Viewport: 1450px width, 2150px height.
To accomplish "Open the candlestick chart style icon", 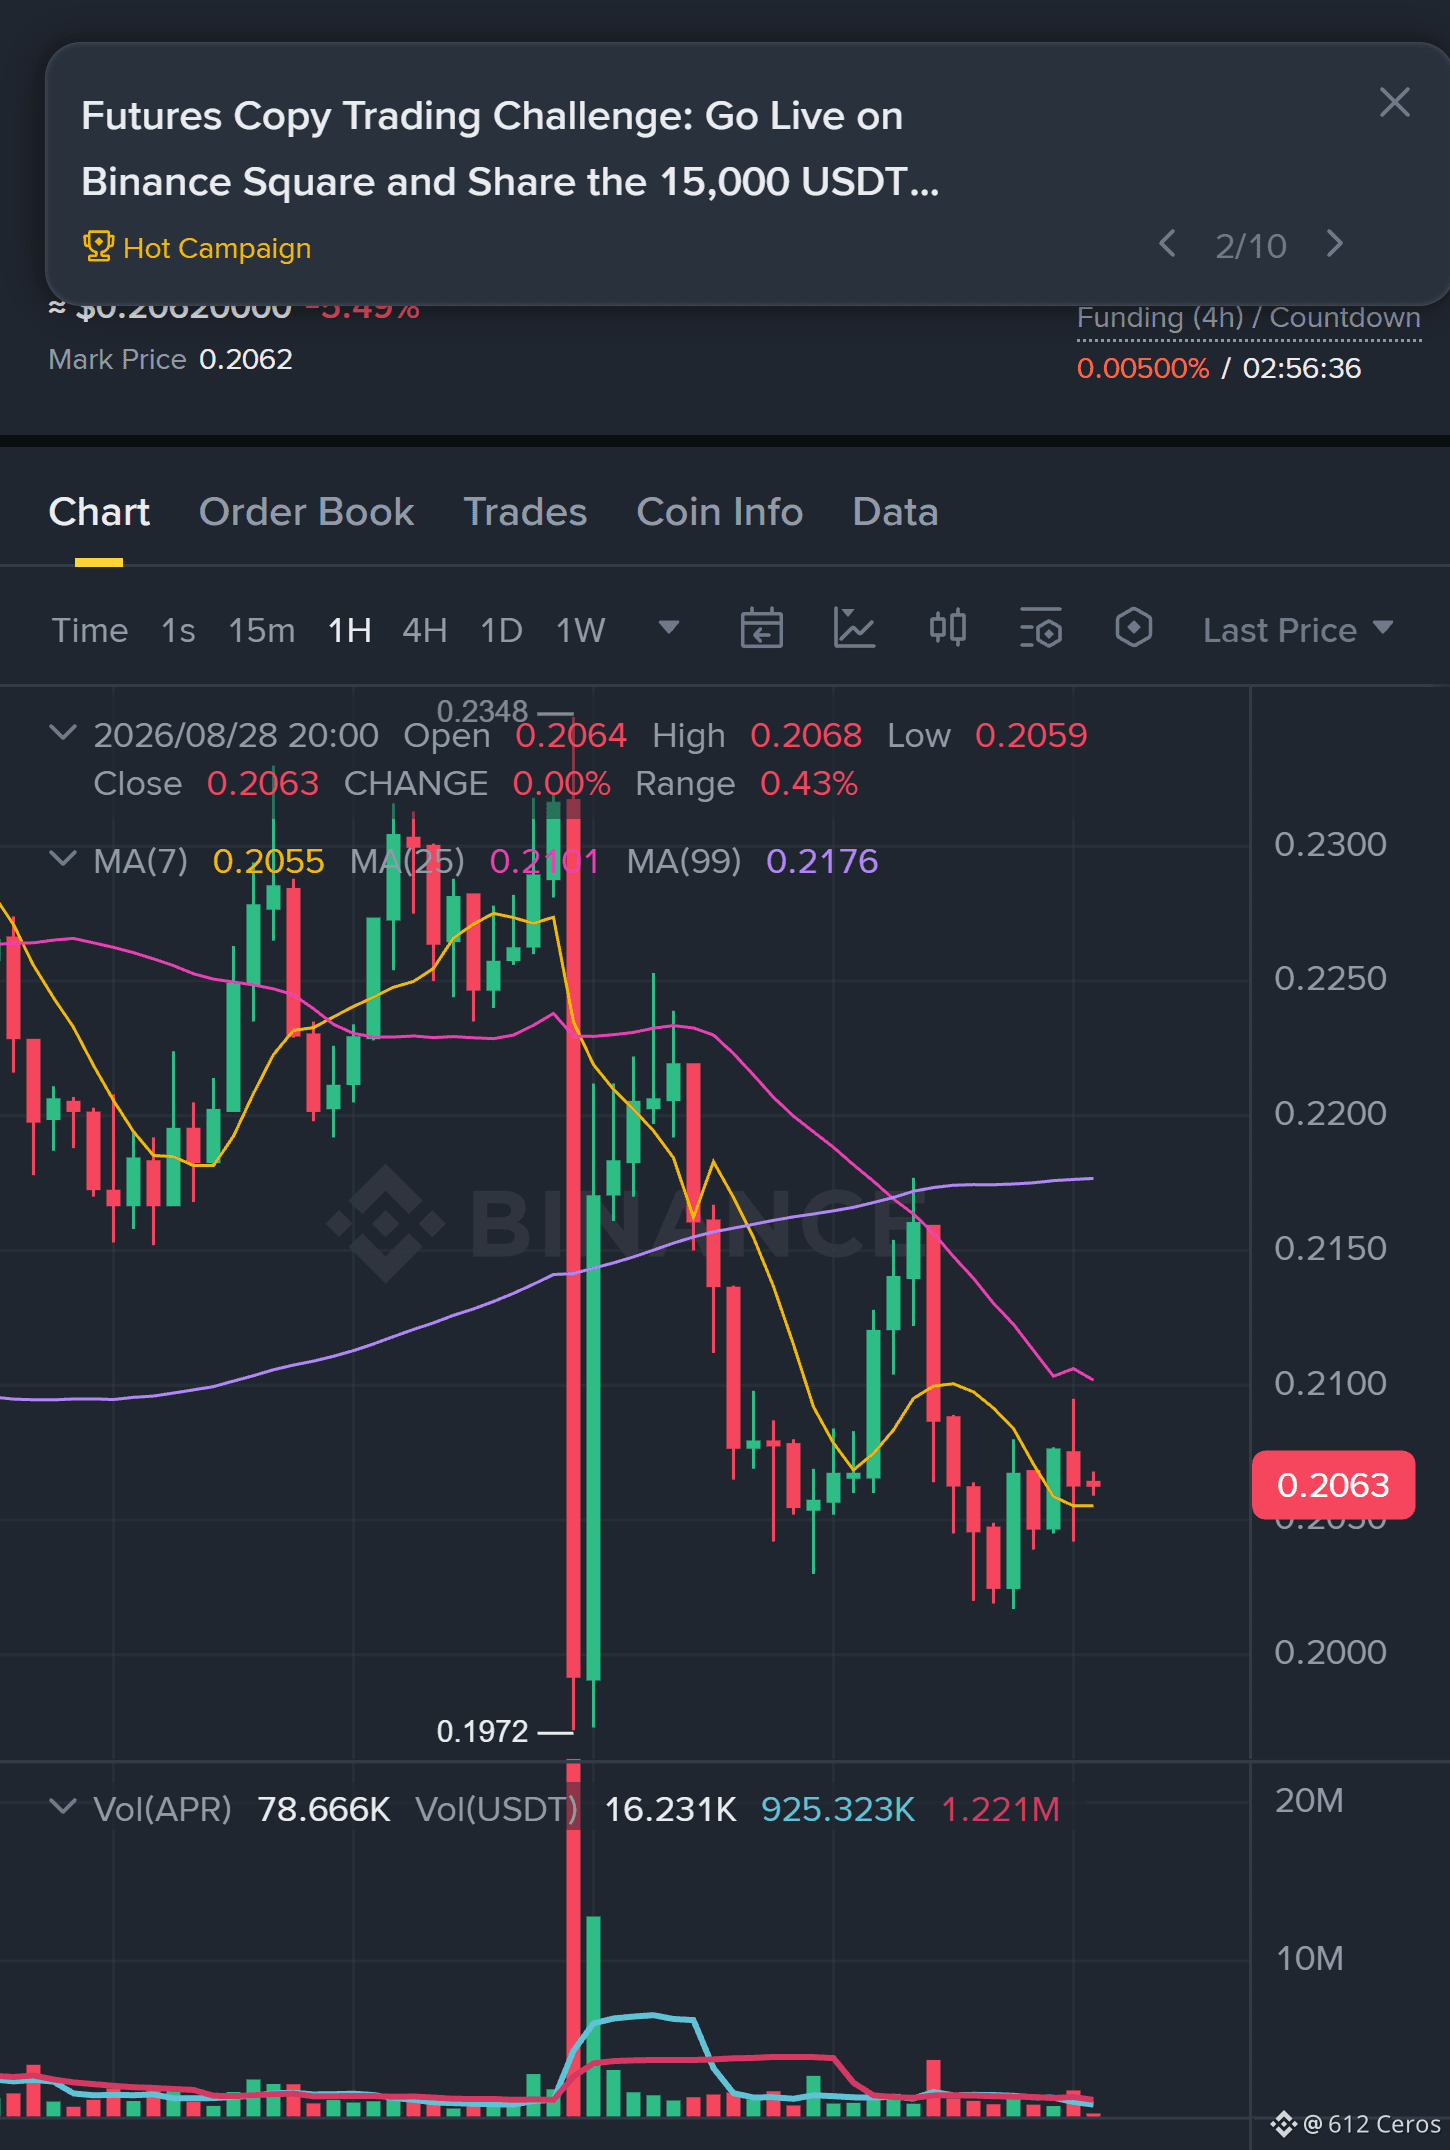I will [x=948, y=629].
